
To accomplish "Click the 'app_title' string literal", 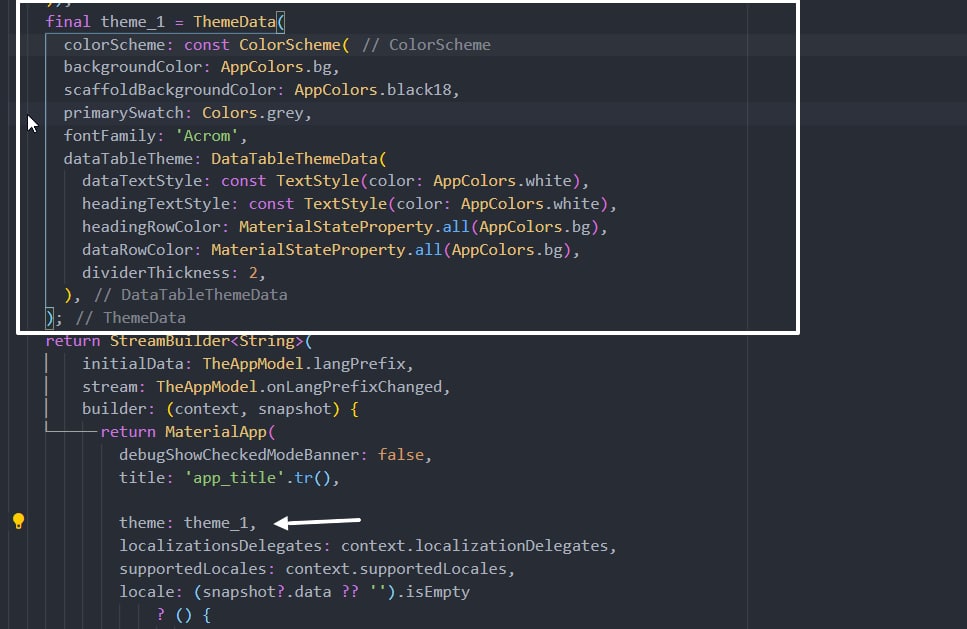I will (234, 478).
